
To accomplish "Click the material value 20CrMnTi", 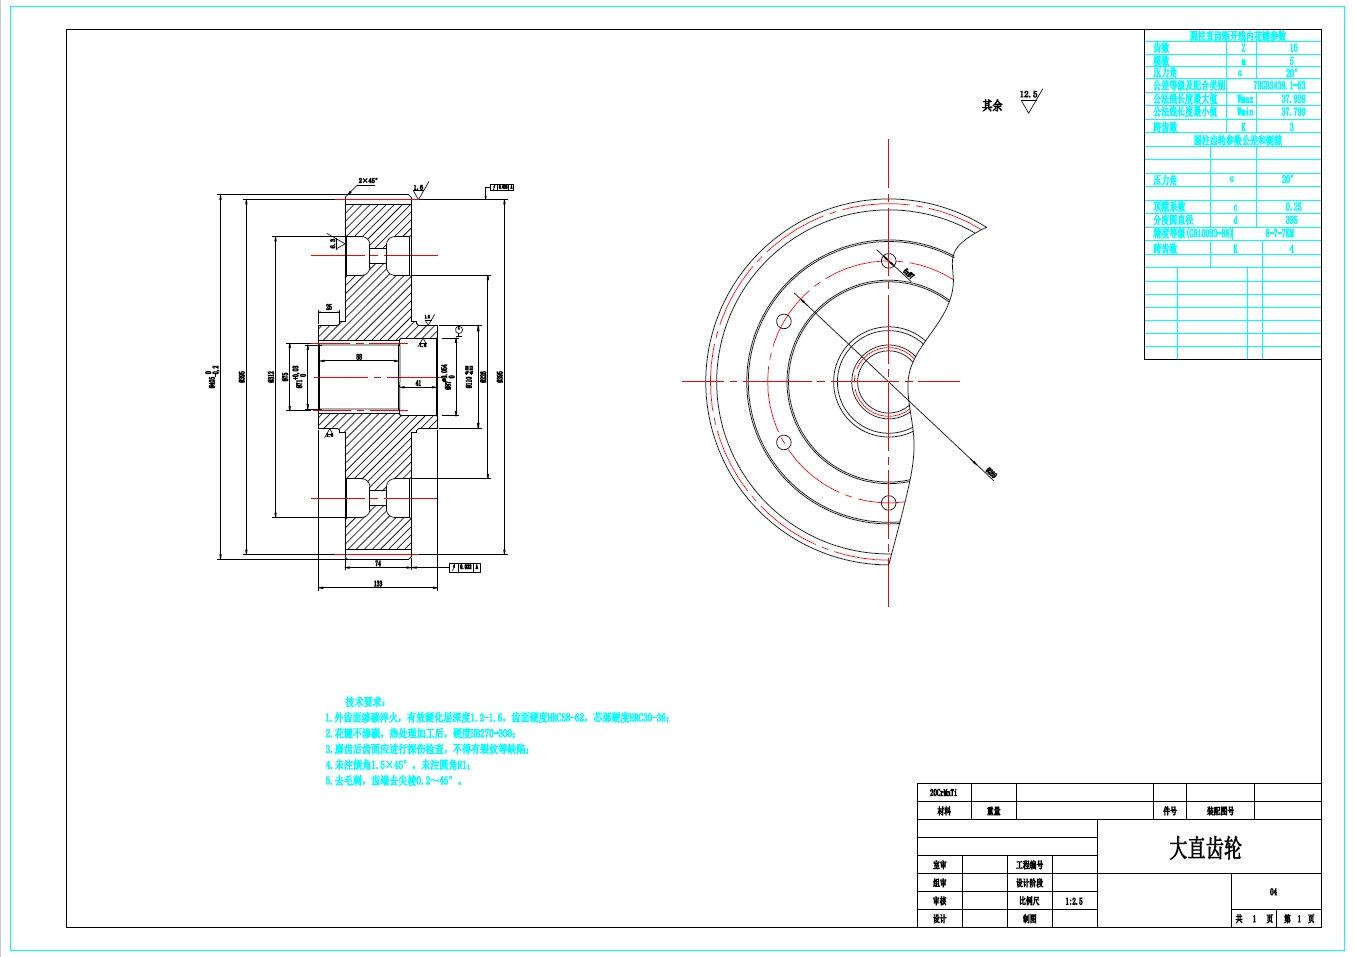I will point(943,793).
